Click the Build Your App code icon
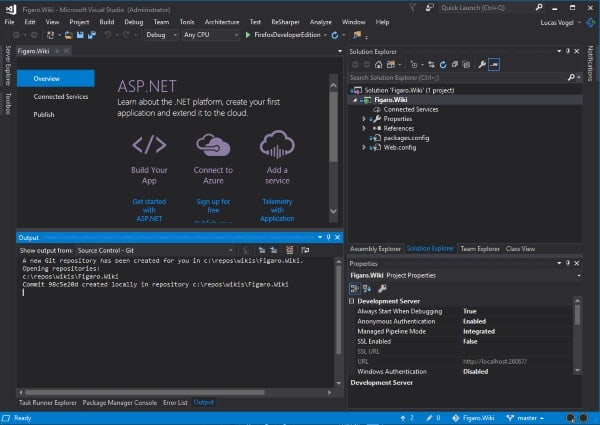600x425 pixels. point(149,145)
